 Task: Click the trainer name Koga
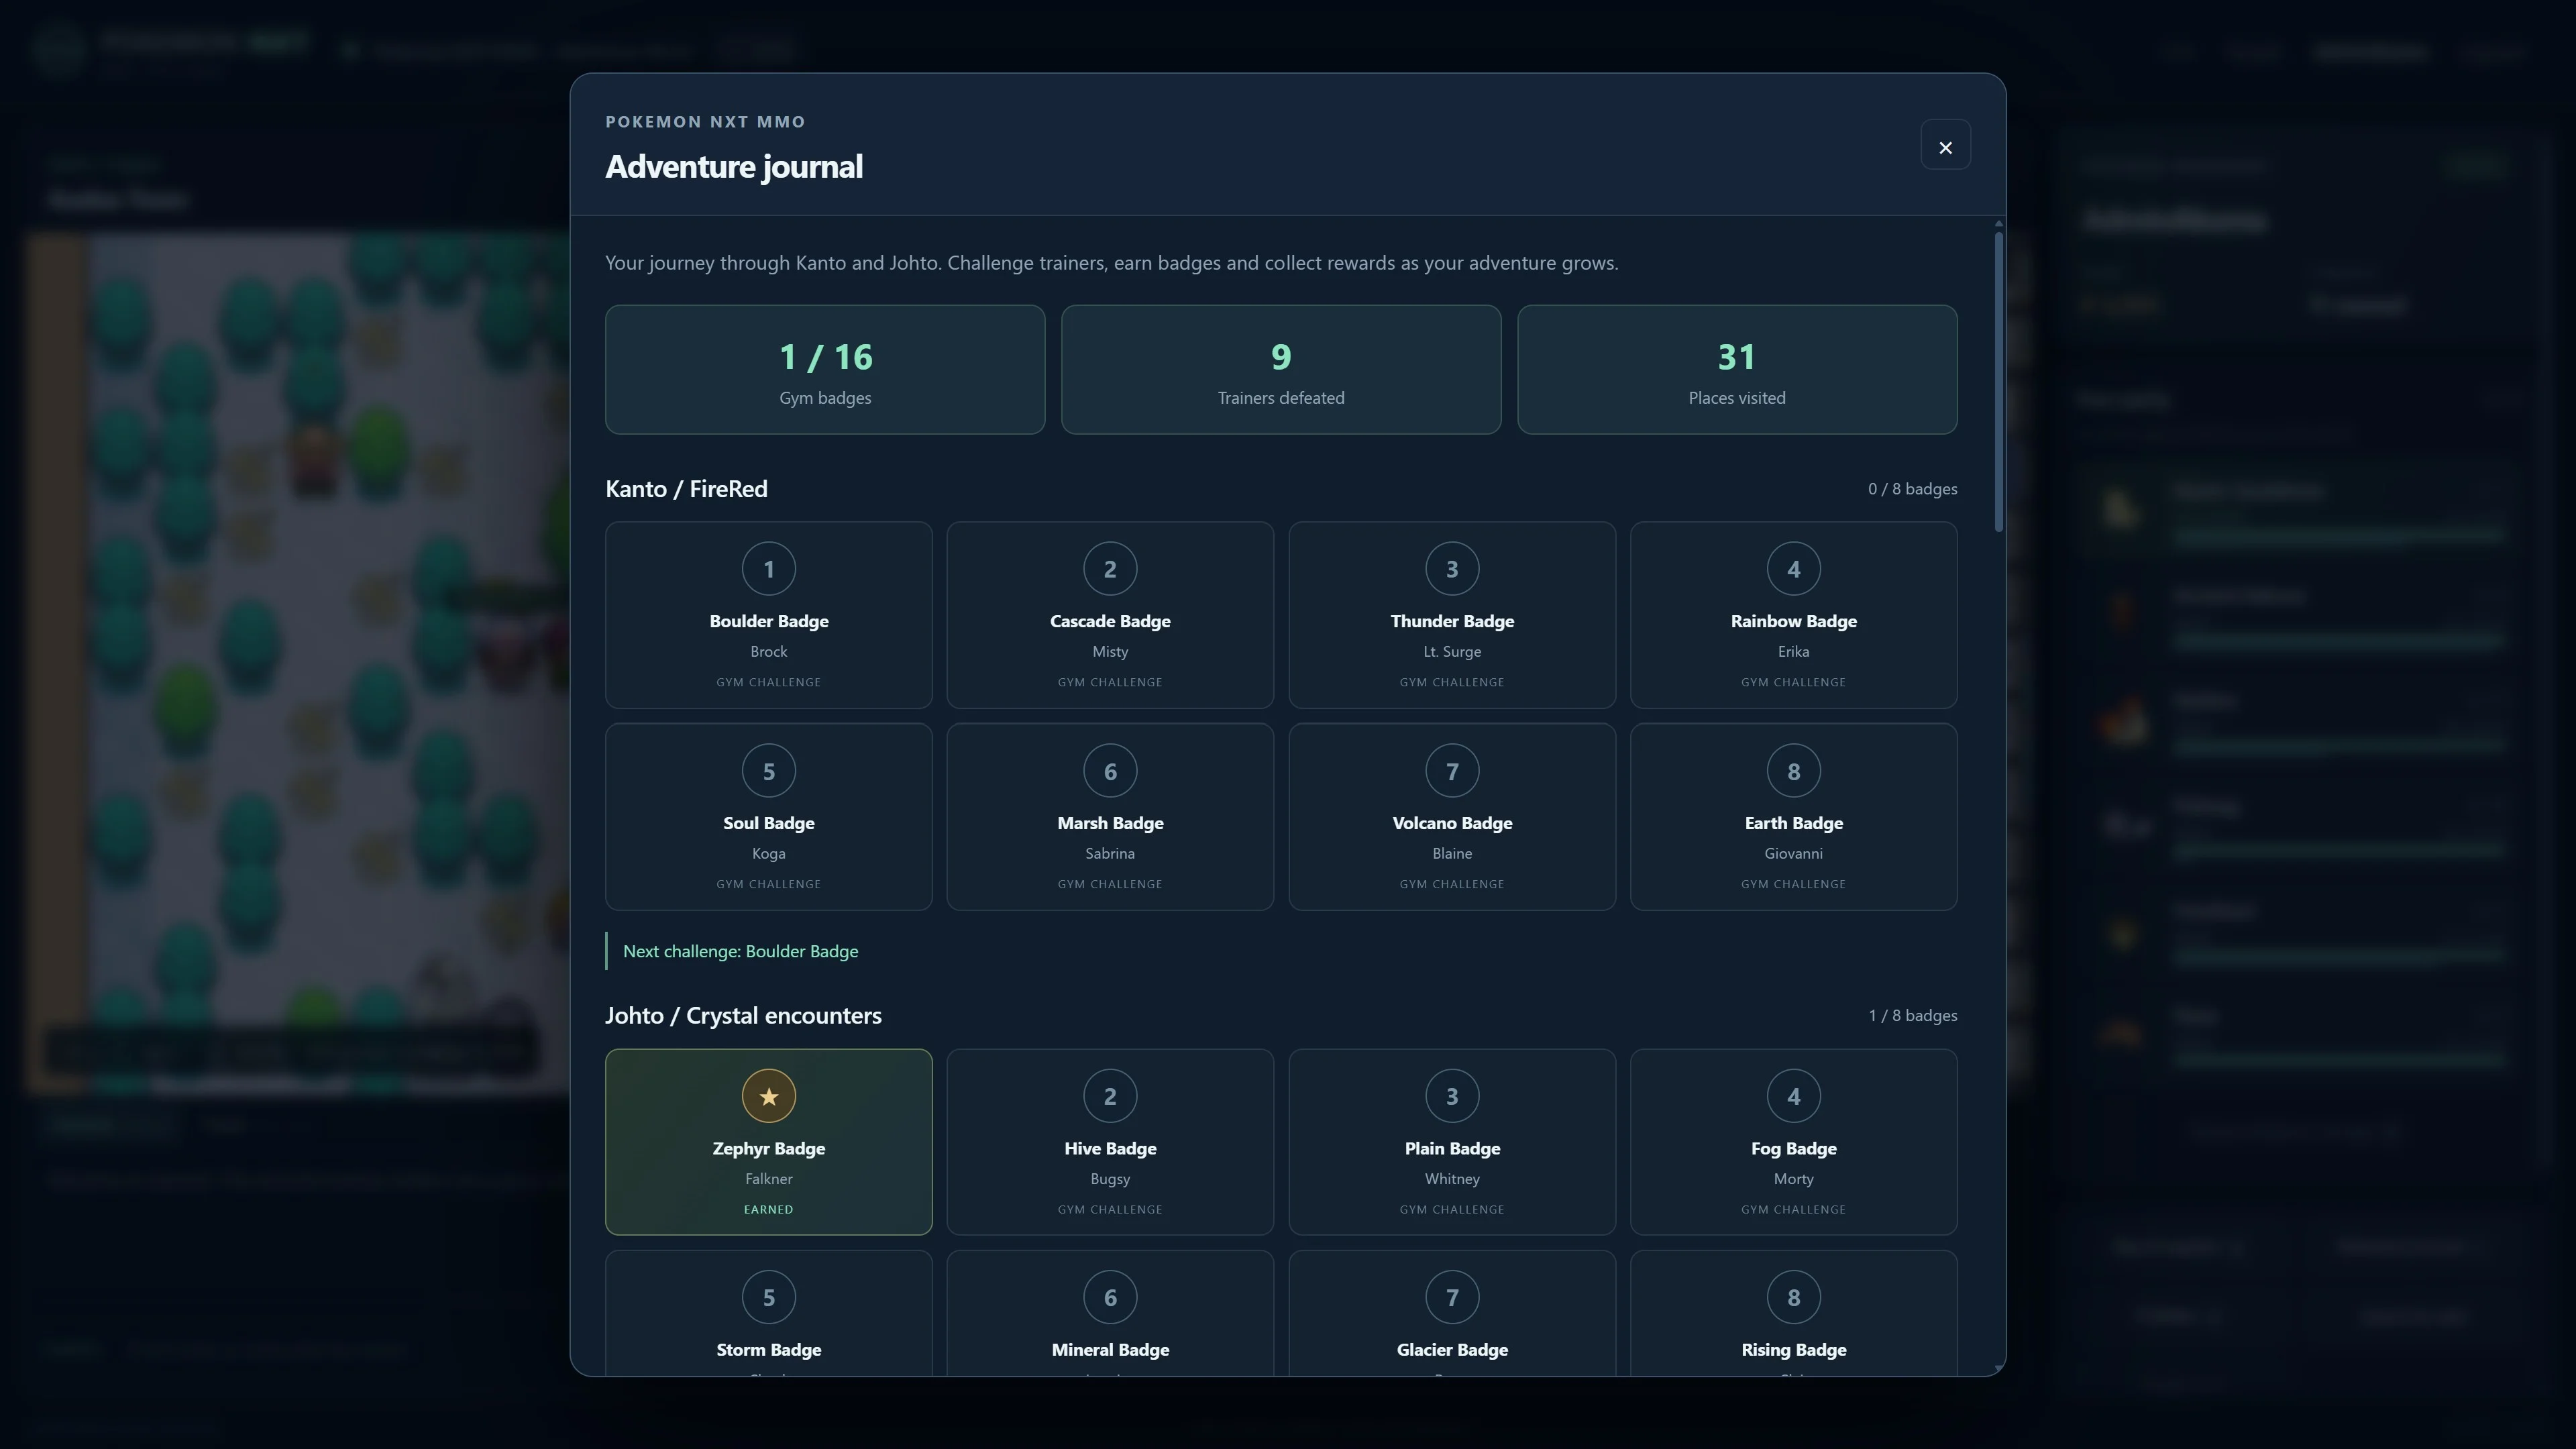(x=768, y=853)
